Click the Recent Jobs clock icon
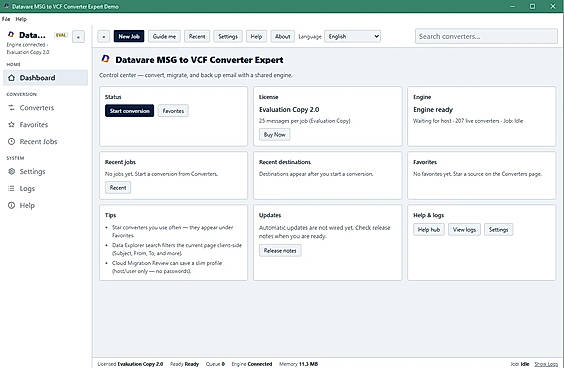Viewport: 564px width, 368px height. (12, 141)
